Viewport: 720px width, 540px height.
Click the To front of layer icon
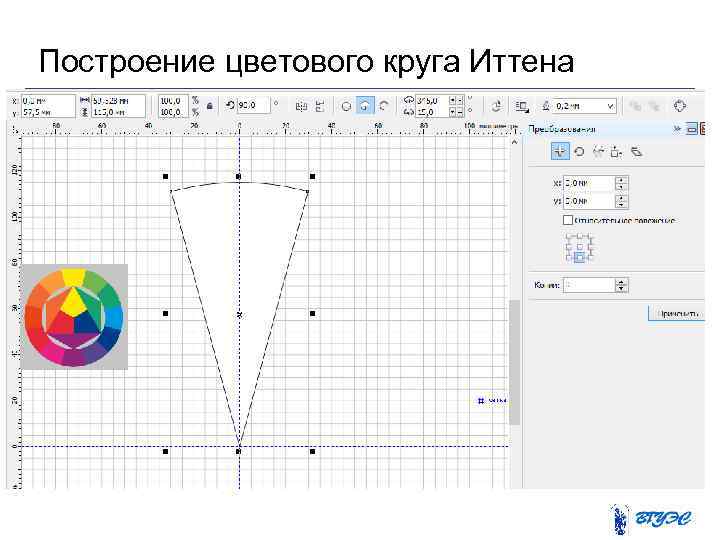coord(636,107)
